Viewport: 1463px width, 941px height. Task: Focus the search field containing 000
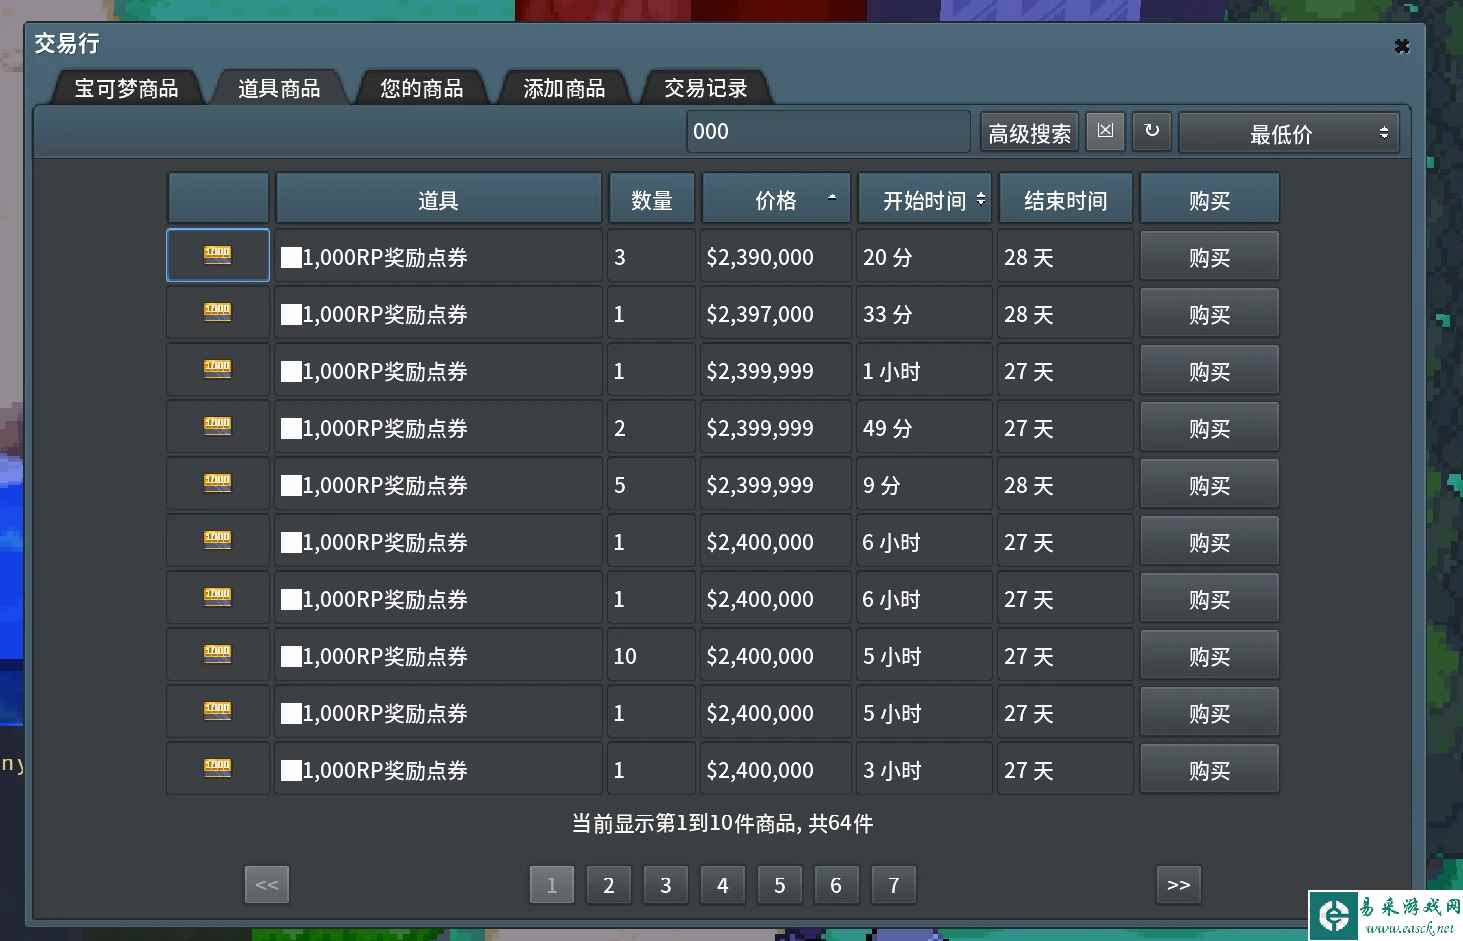828,131
